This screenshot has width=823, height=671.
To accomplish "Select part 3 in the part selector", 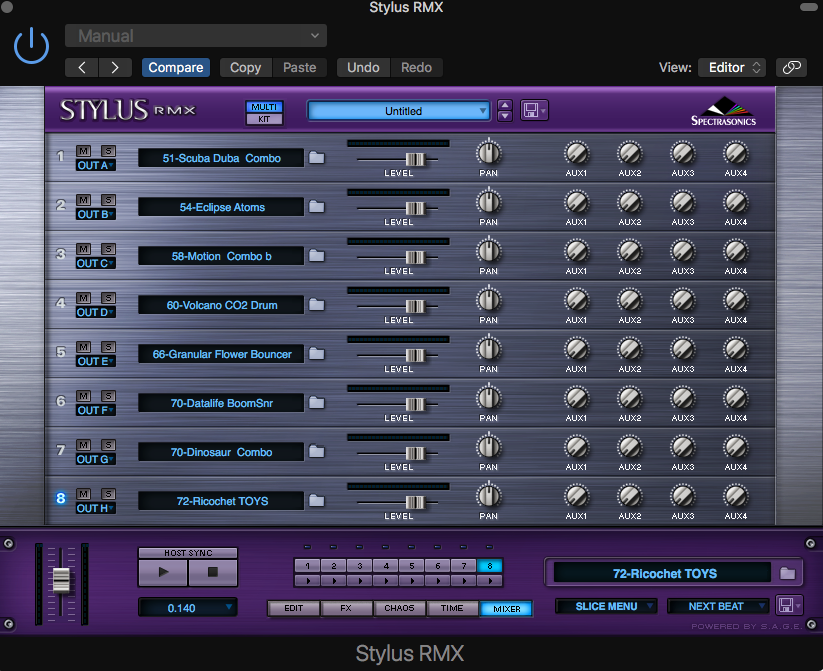I will point(360,565).
